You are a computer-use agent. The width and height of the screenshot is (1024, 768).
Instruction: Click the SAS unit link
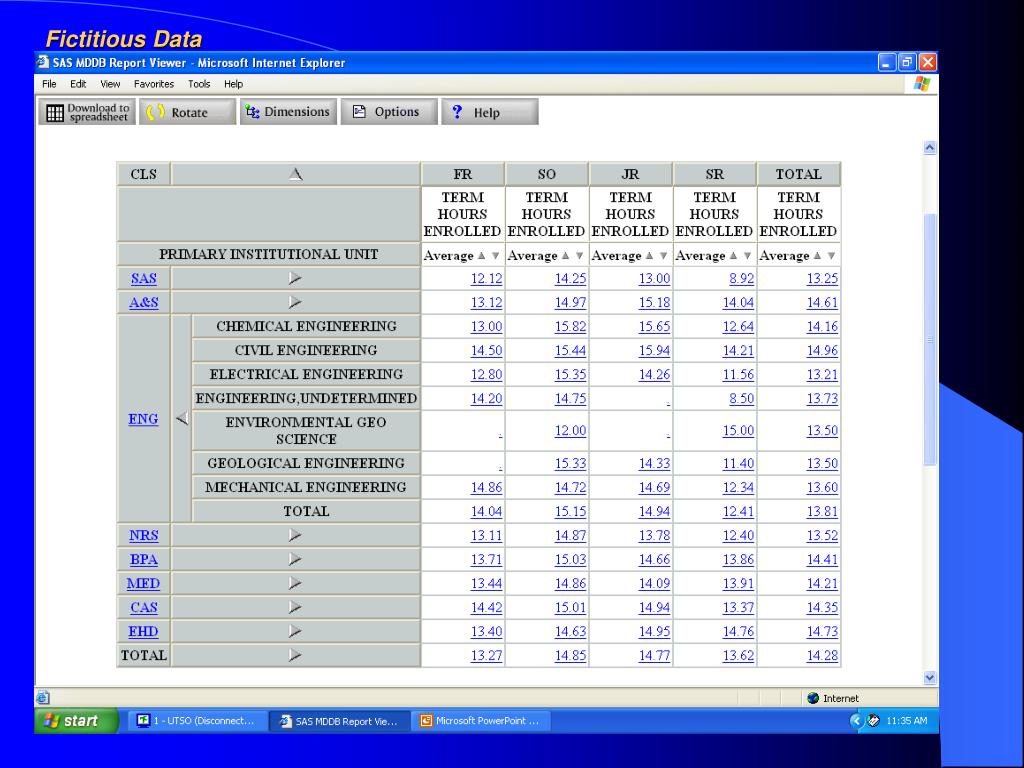click(144, 279)
